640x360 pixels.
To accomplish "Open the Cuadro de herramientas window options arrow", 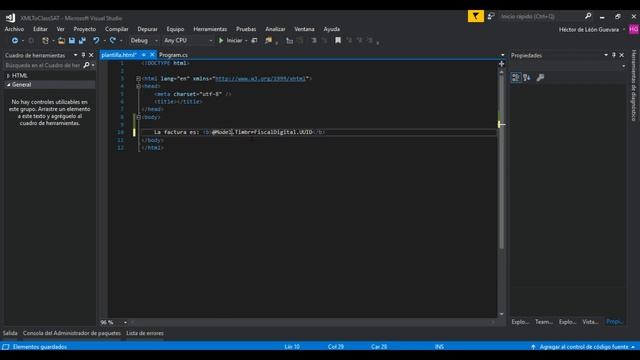I will click(76, 55).
